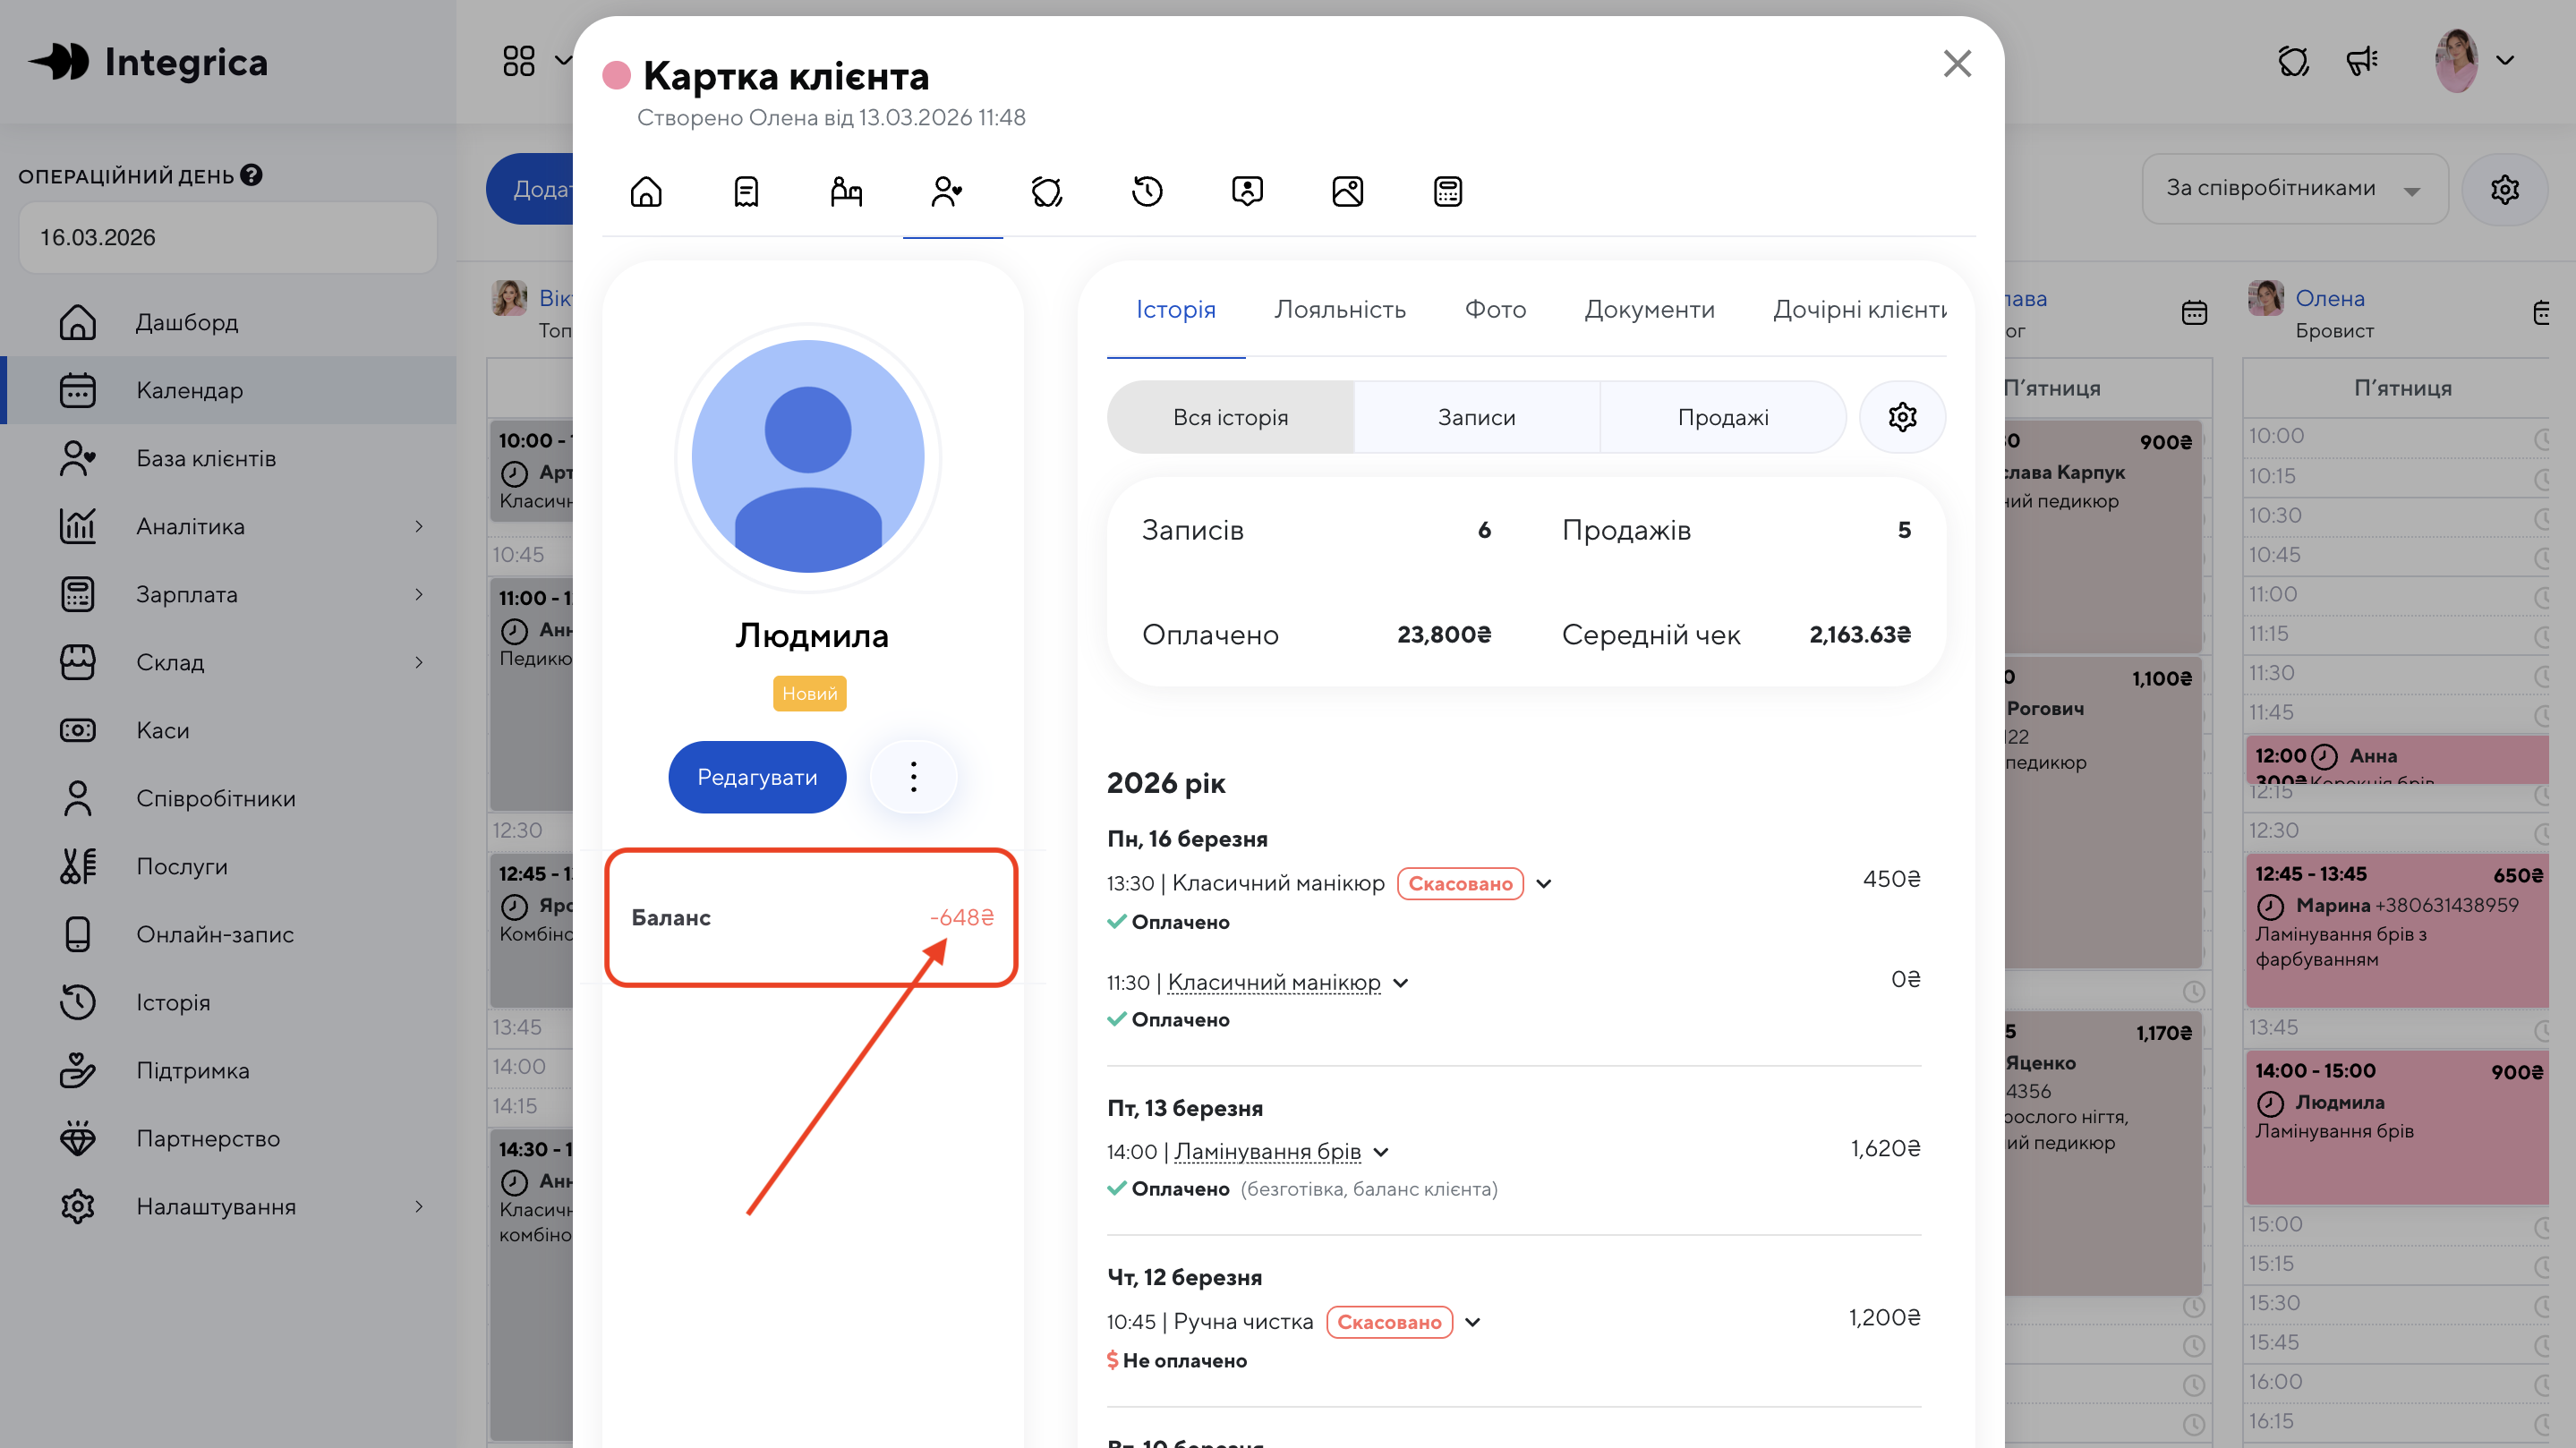This screenshot has width=2576, height=1448.
Task: Click the operational day date field
Action: (x=228, y=237)
